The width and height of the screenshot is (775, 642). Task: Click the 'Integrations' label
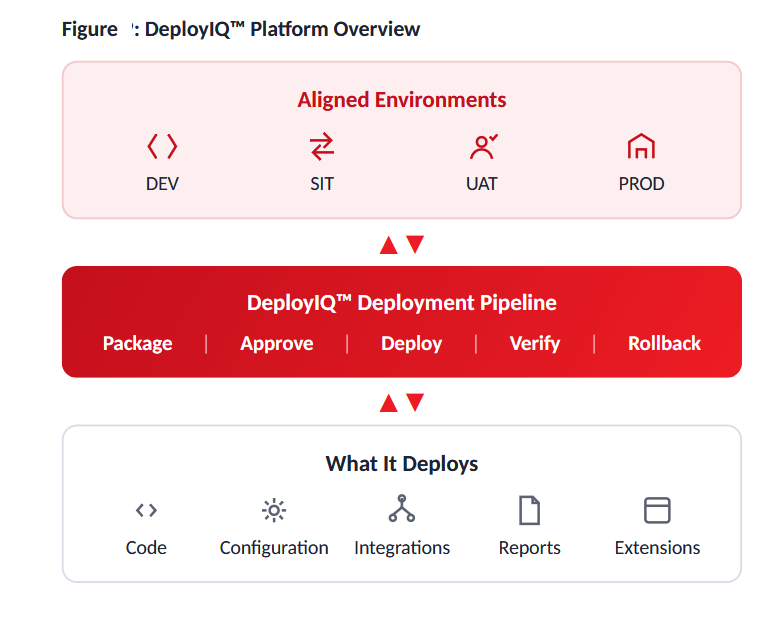(x=402, y=548)
